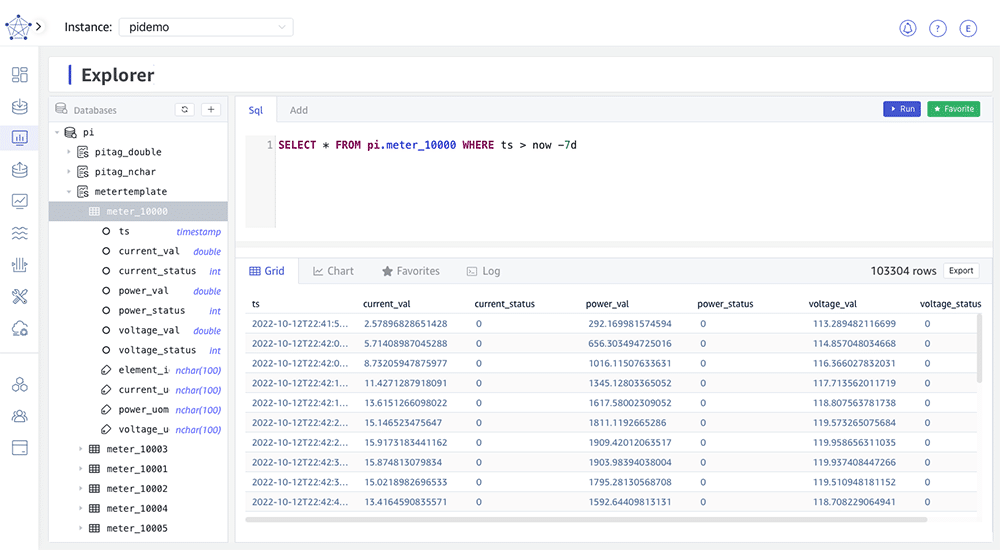This screenshot has width=1000, height=560.
Task: Switch to the Sql tab
Action: (256, 110)
